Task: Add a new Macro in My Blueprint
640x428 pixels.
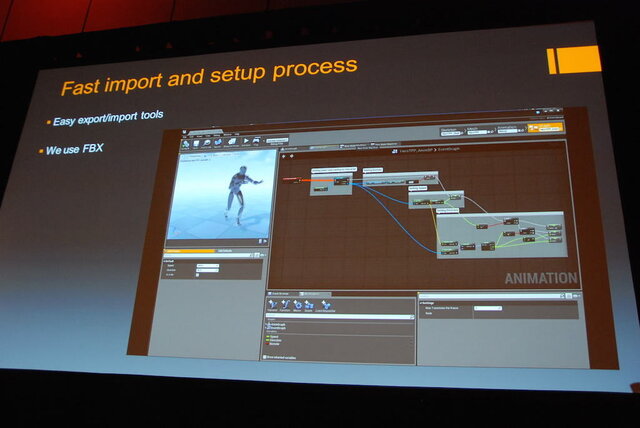Action: pos(297,305)
